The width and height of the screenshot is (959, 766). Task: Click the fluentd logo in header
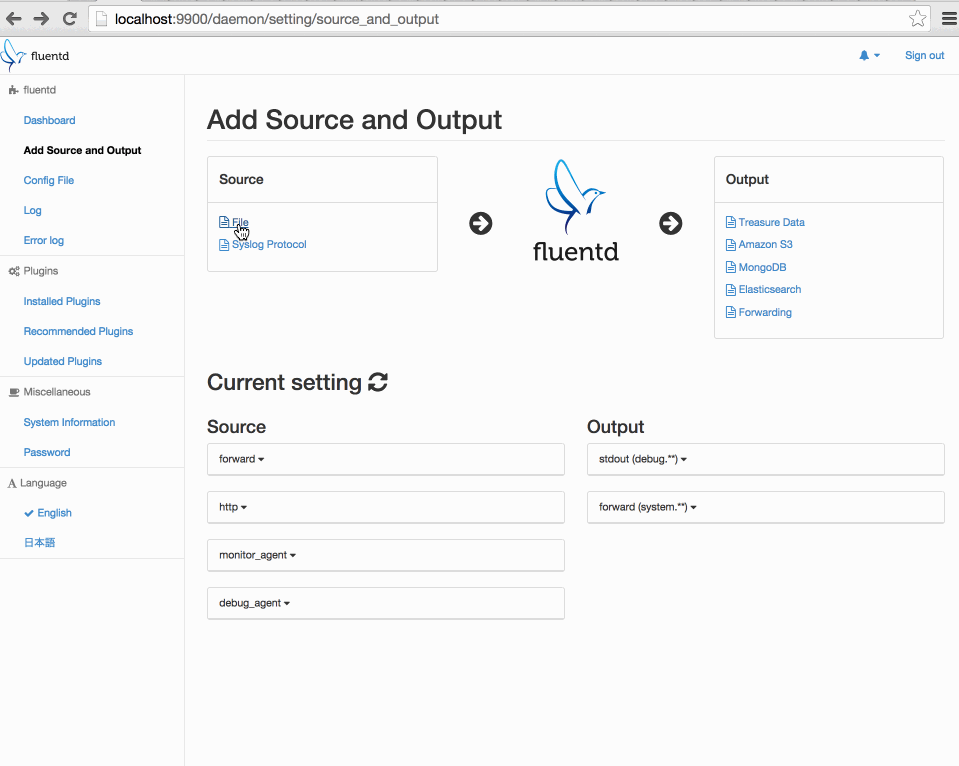pyautogui.click(x=12, y=56)
